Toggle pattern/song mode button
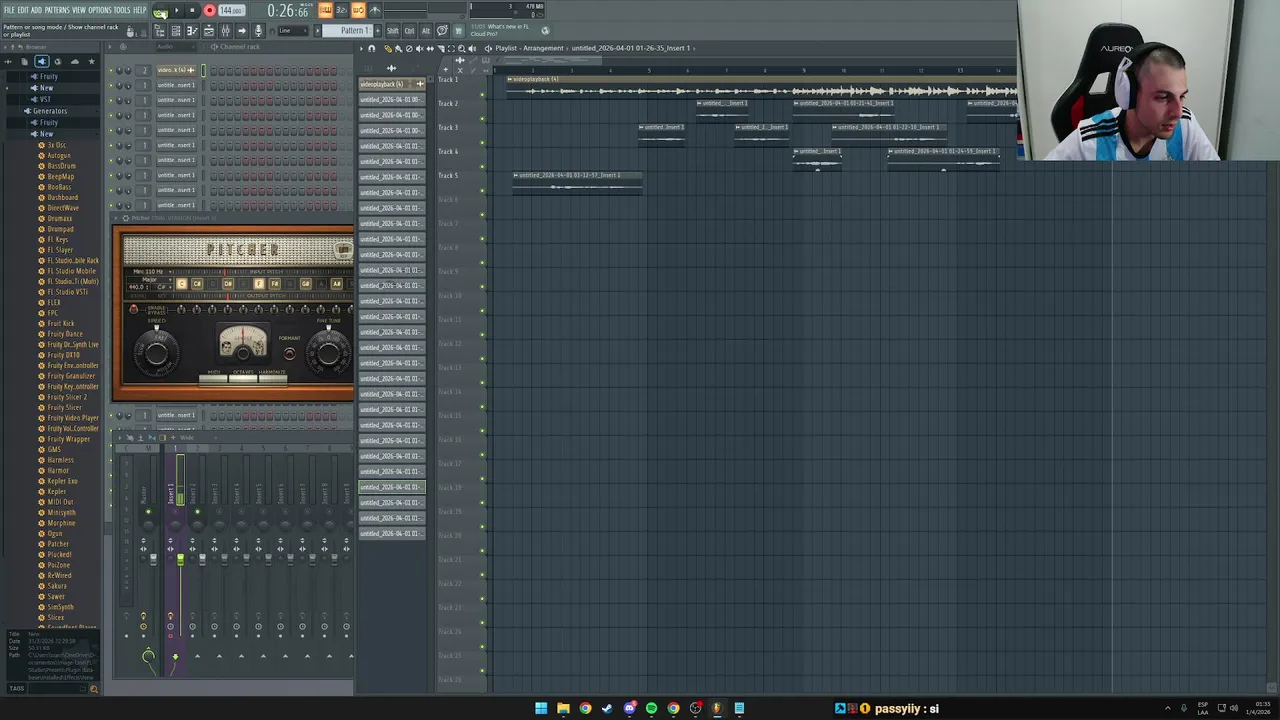This screenshot has width=1280, height=720. click(160, 11)
